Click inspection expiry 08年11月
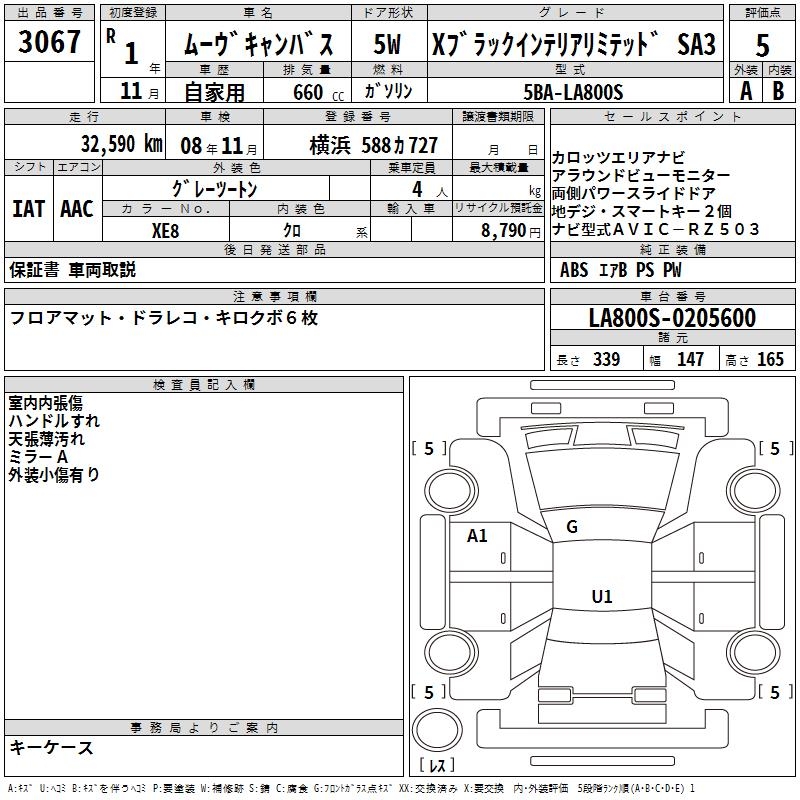Screen dimensions: 800x800 click(219, 146)
